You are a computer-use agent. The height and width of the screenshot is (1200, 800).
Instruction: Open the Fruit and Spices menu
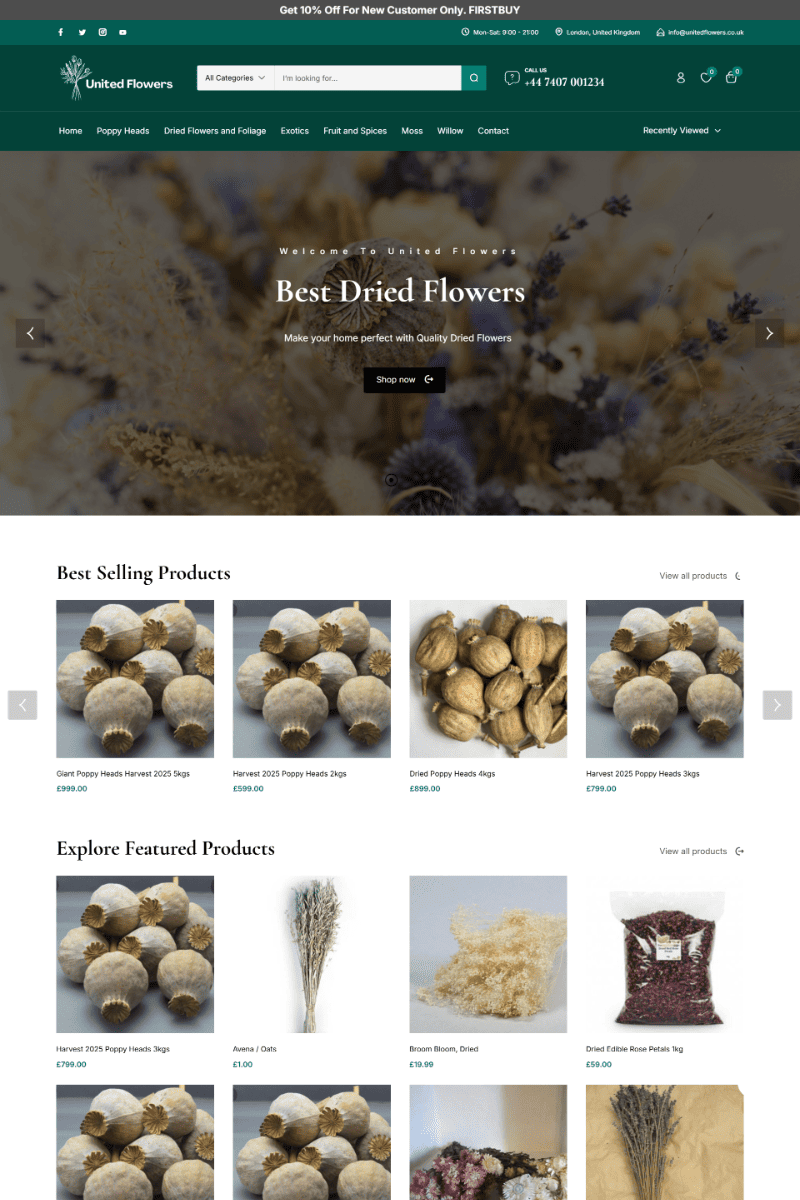pyautogui.click(x=355, y=131)
